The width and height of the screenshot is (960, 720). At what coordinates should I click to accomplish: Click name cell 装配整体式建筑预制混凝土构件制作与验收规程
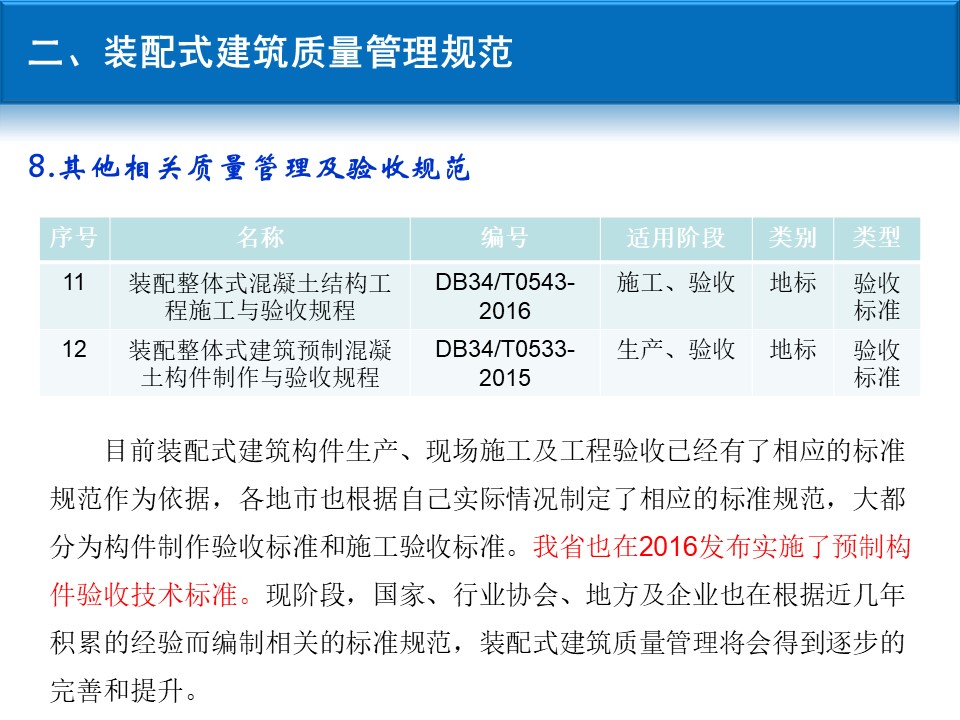260,363
